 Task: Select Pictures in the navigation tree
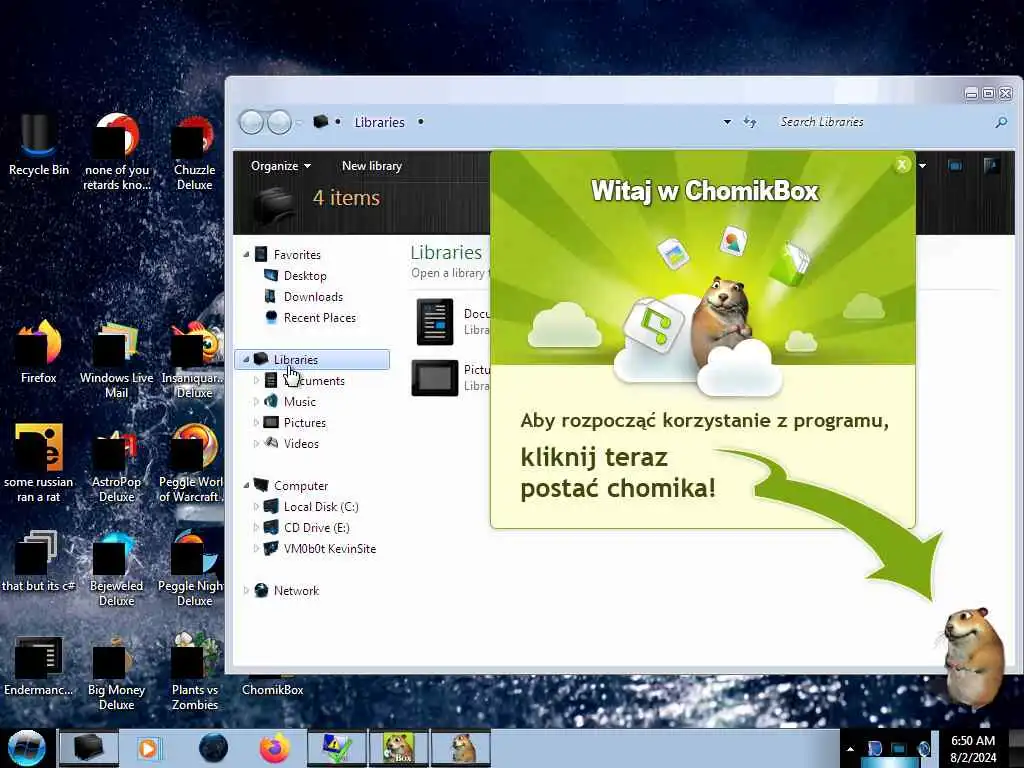[x=304, y=422]
